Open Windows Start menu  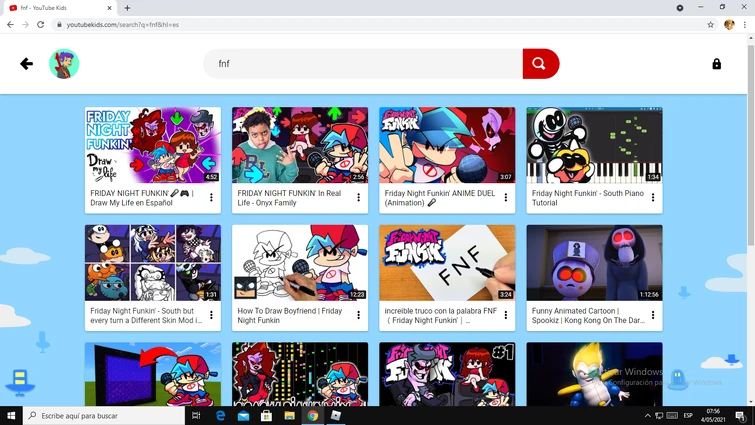(x=11, y=415)
